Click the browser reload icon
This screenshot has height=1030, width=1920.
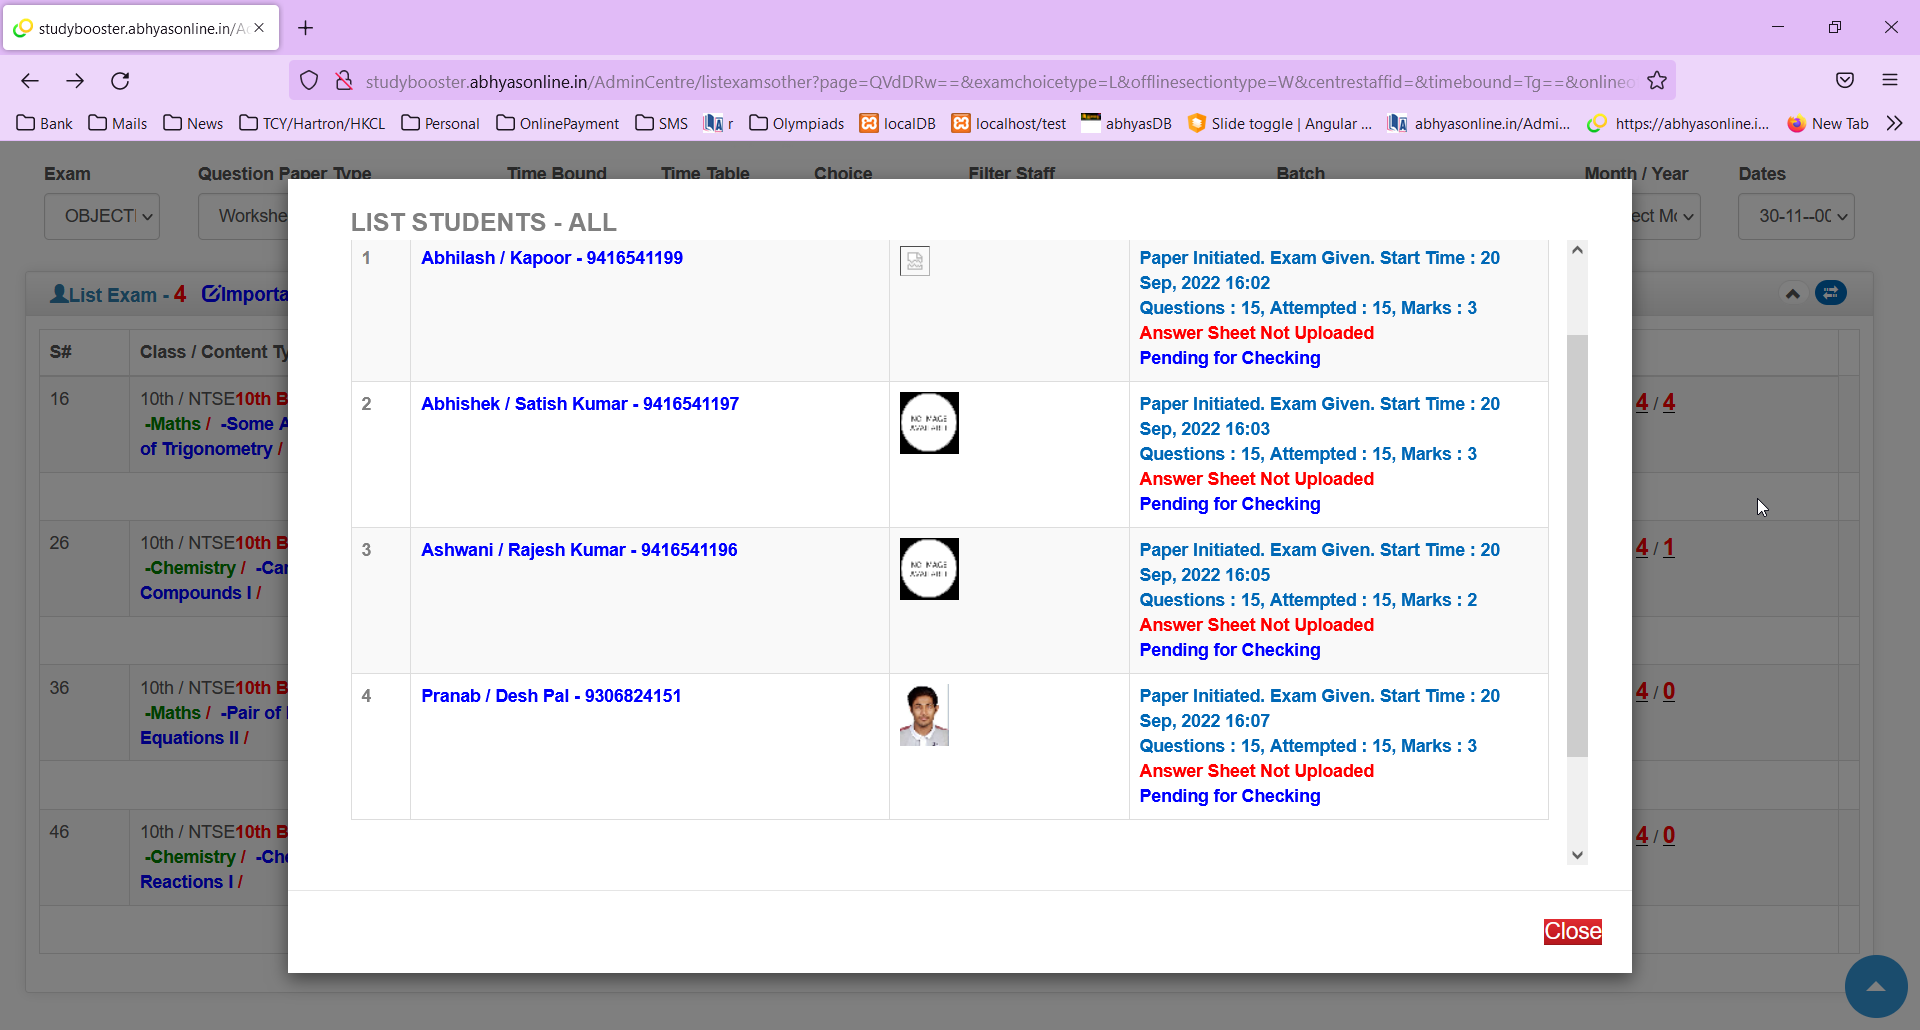120,81
